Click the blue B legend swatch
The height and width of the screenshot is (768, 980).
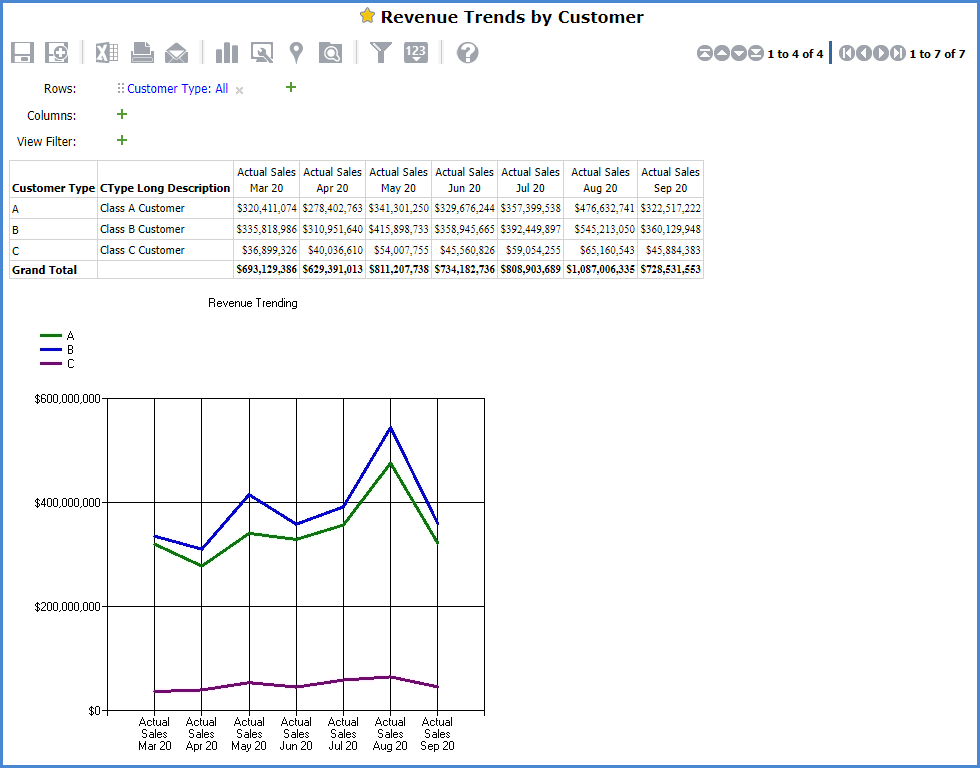point(51,350)
